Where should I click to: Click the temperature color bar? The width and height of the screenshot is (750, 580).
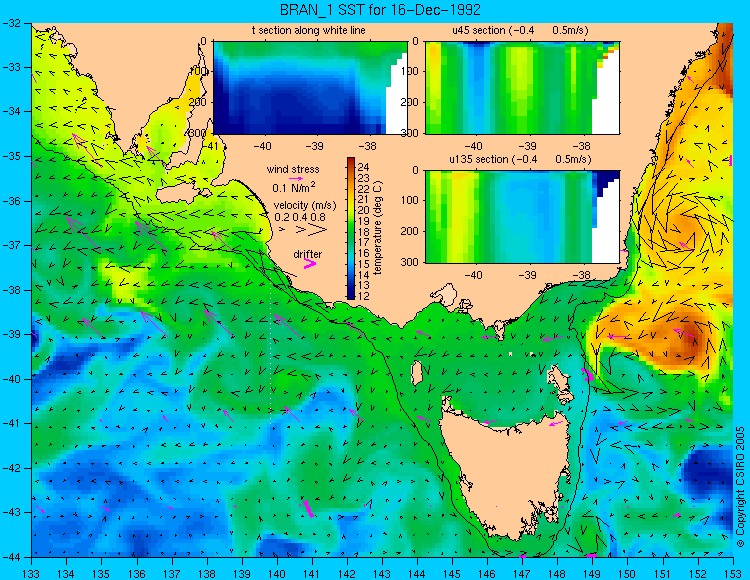pyautogui.click(x=351, y=228)
